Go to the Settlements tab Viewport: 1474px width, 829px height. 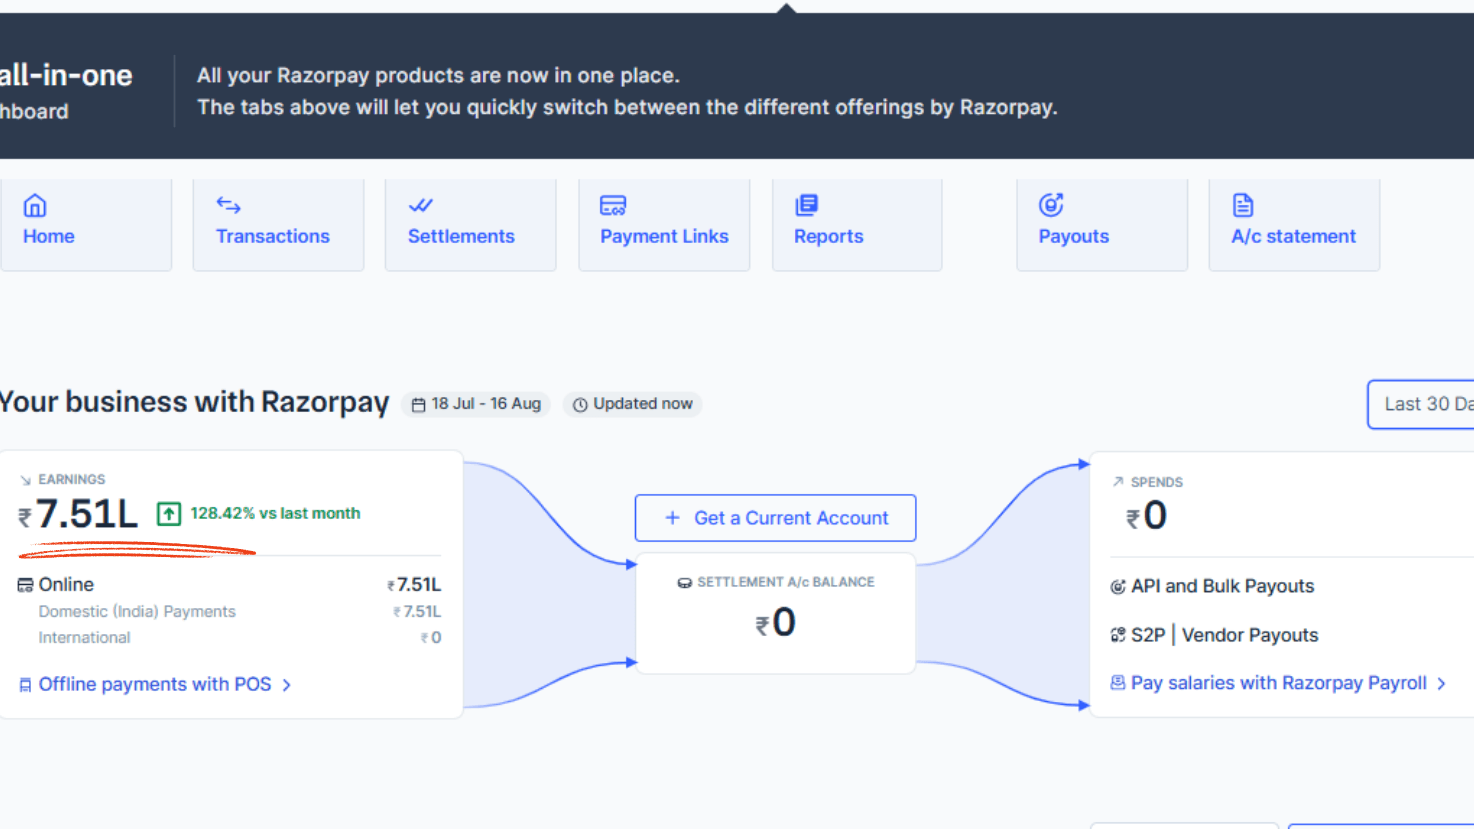coord(471,225)
